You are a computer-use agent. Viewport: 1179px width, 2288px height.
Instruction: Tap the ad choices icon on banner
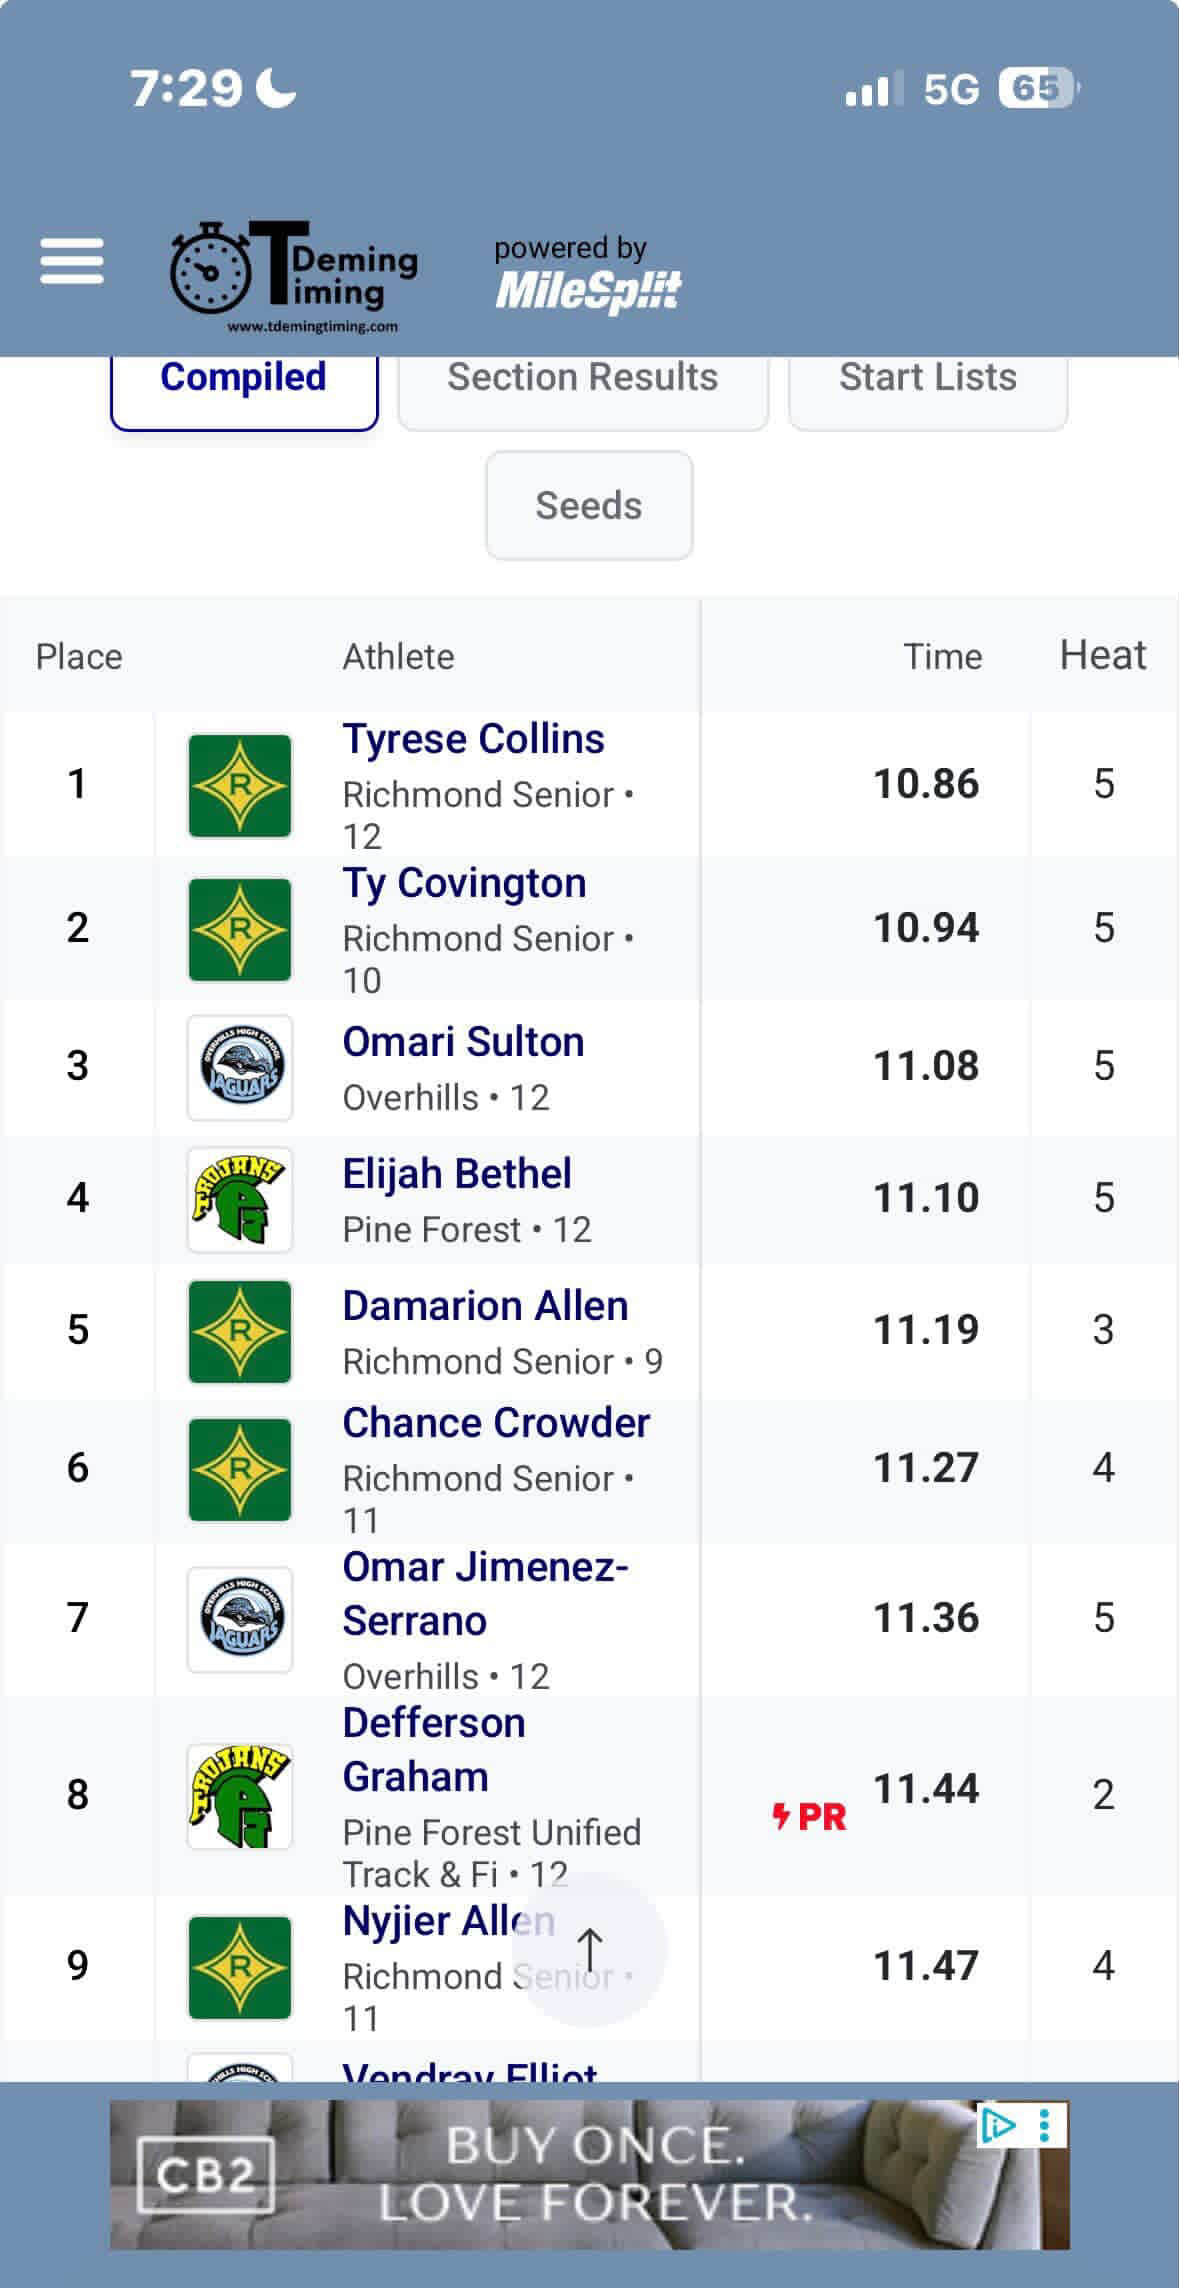pos(998,2125)
